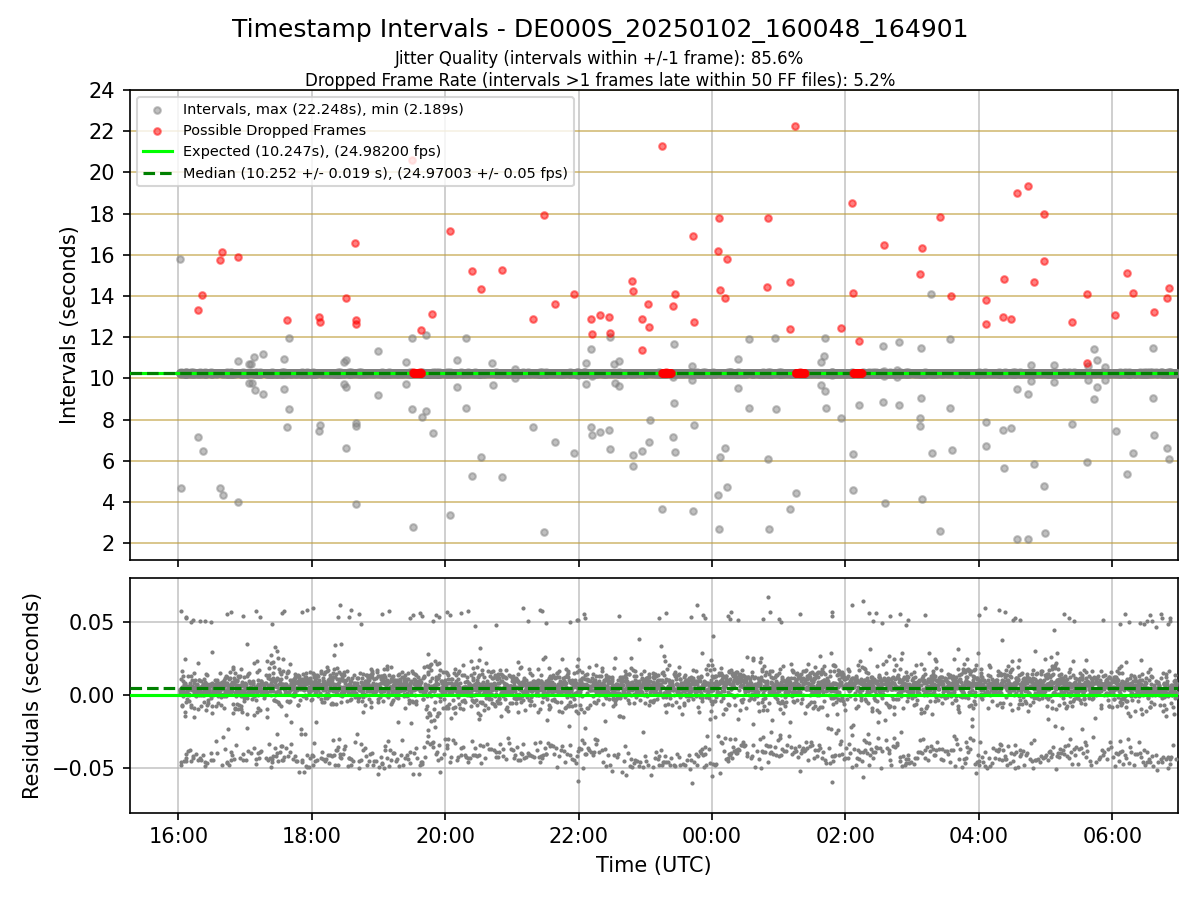Click the "4" tick on the intervals axis
The height and width of the screenshot is (900, 1200).
(107, 503)
